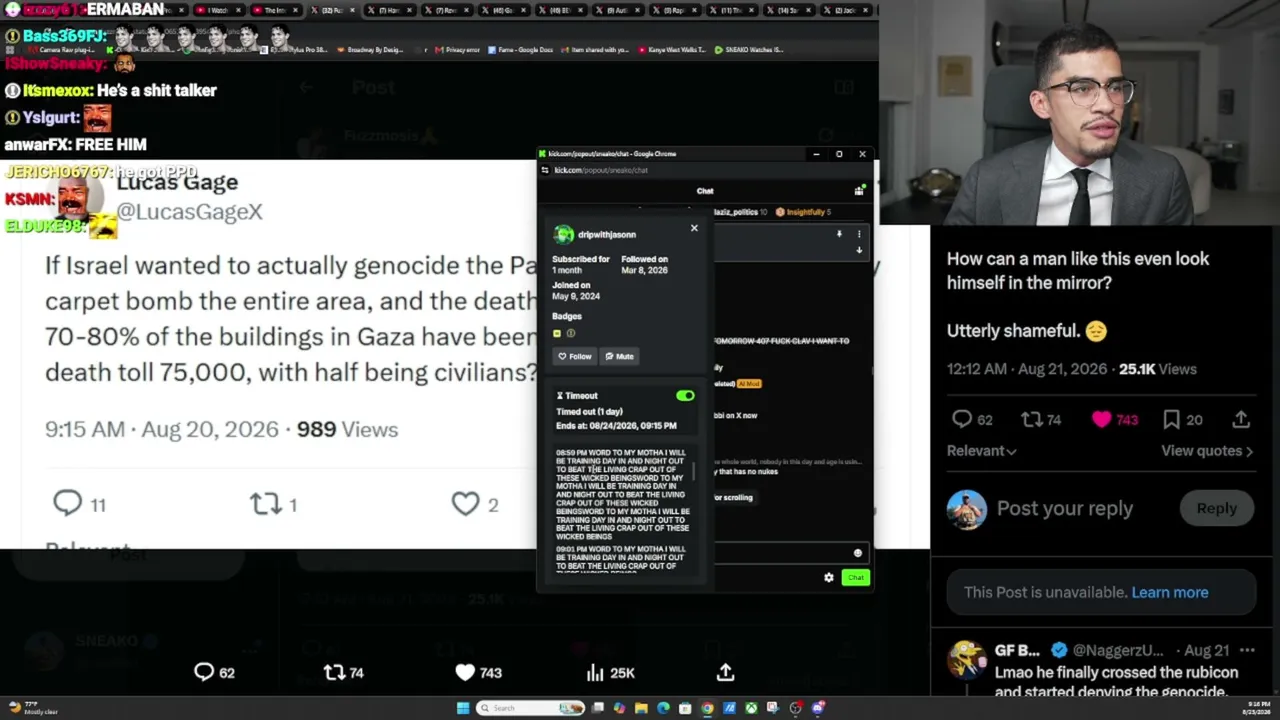The width and height of the screenshot is (1280, 720).
Task: Click the dripwithjasonn profile avatar
Action: 564,235
